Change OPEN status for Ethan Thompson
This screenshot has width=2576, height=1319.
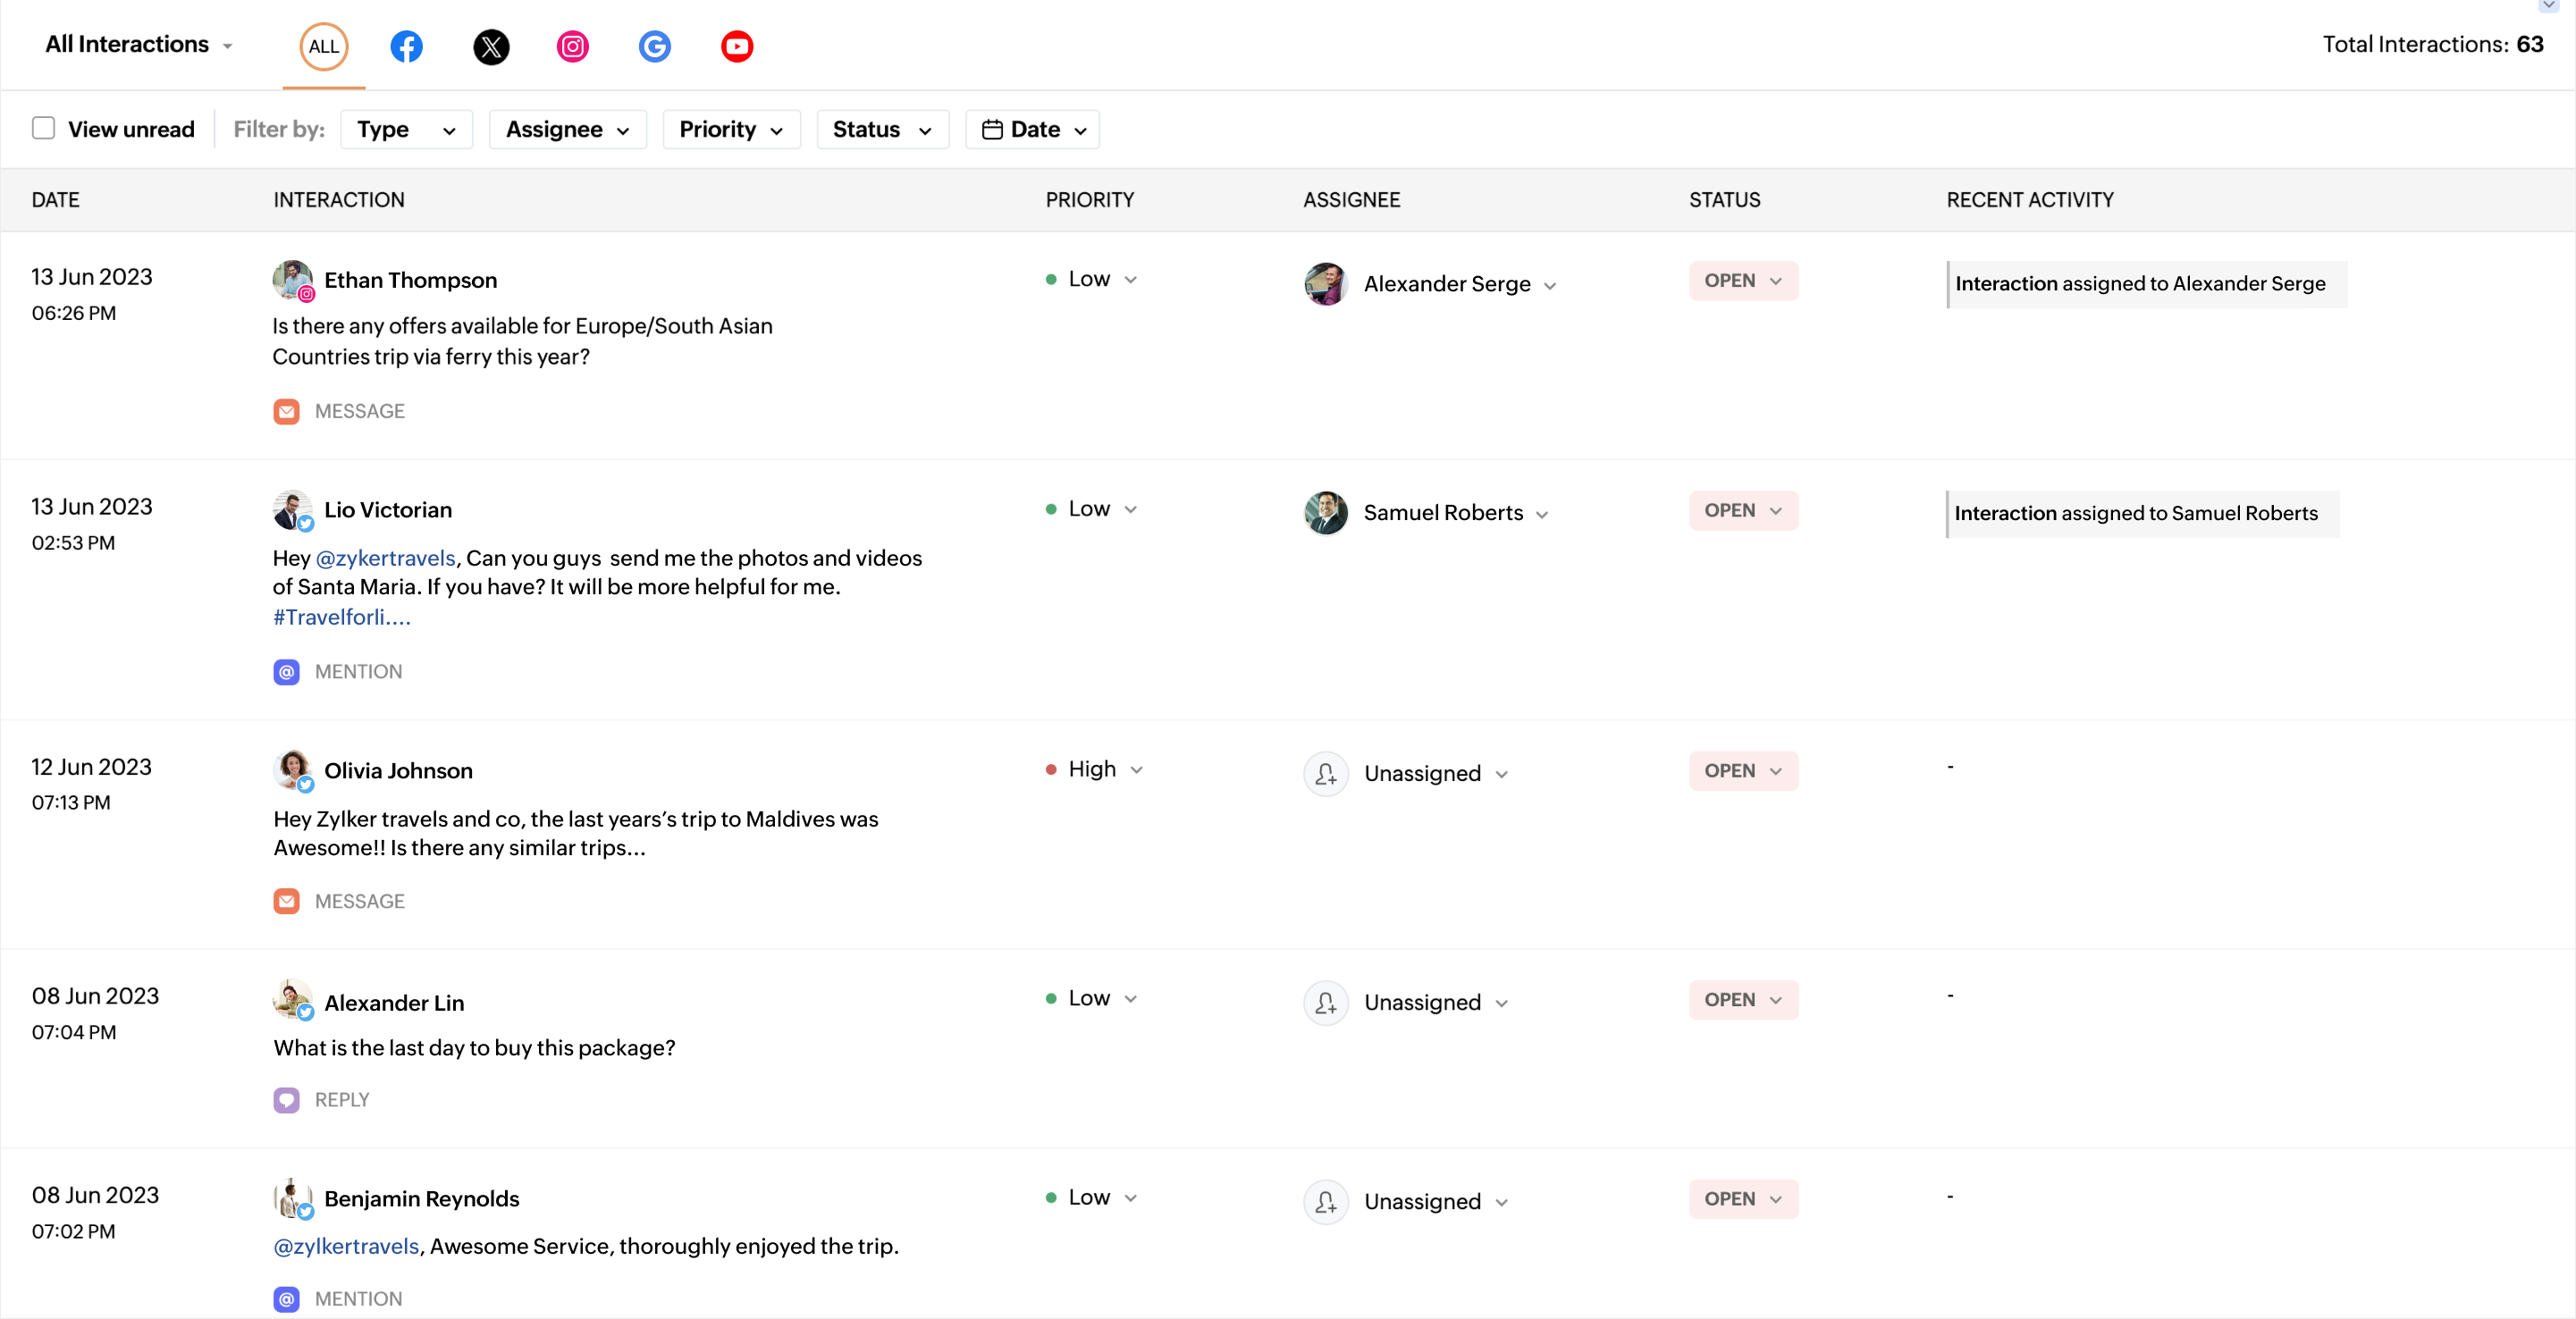(x=1743, y=281)
